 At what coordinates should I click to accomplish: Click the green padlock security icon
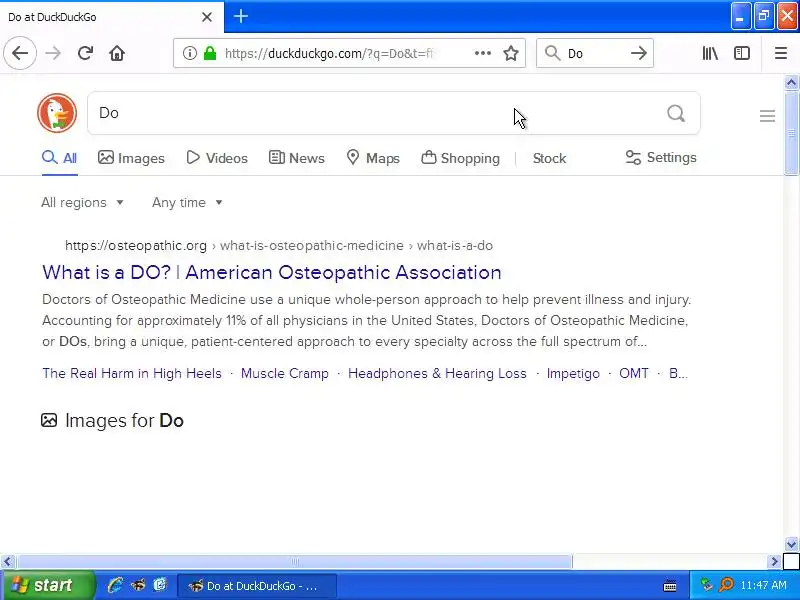coord(210,53)
